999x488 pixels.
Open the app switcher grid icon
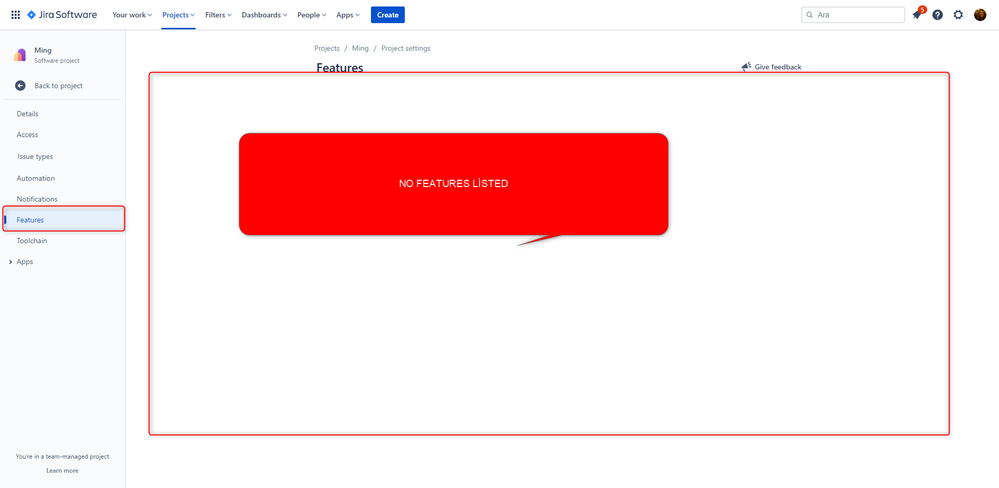pyautogui.click(x=15, y=15)
